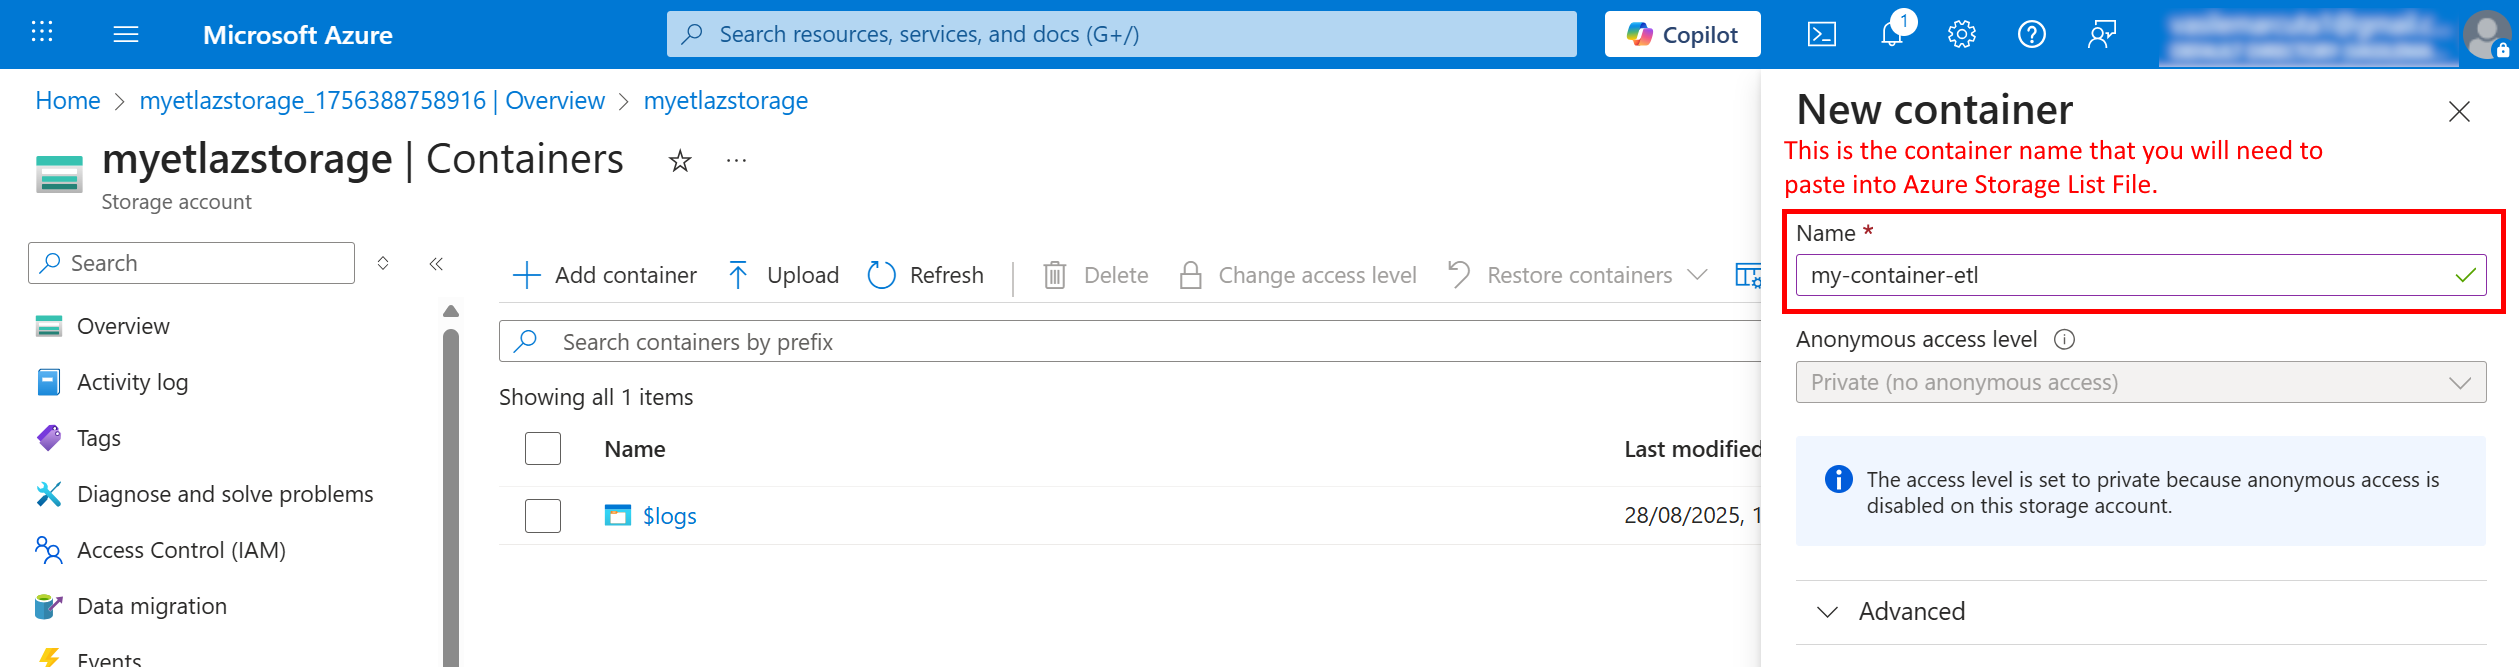Screen dimensions: 2519x667
Task: Open the notifications bell
Action: (1892, 35)
